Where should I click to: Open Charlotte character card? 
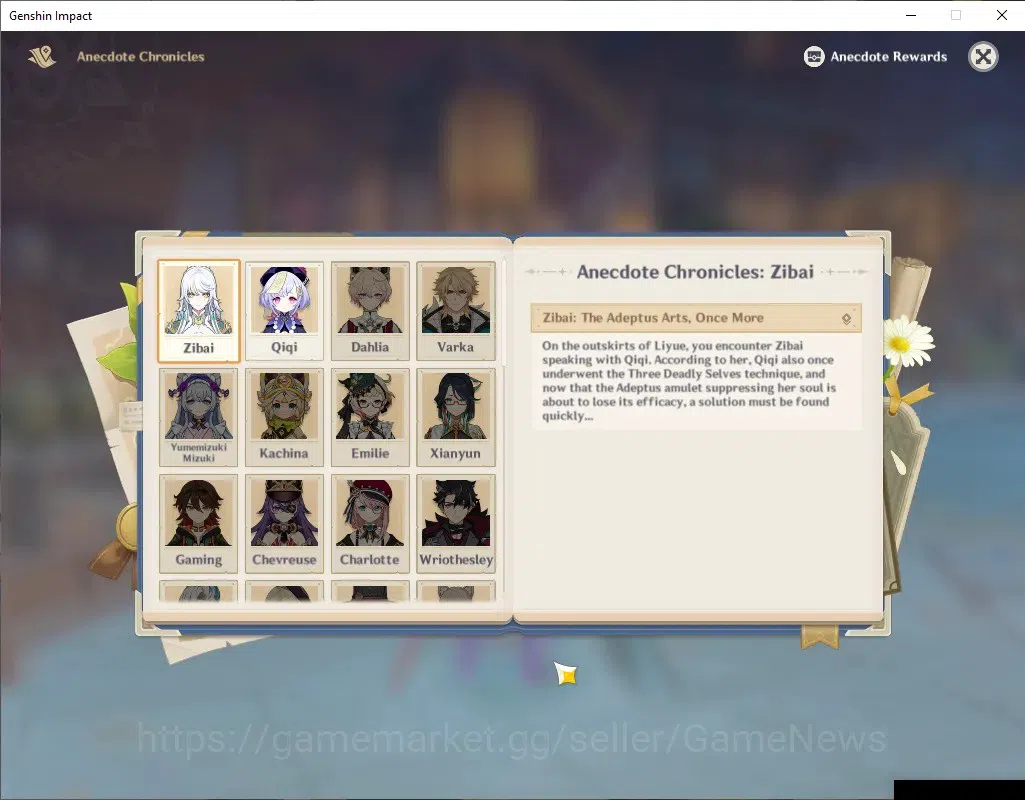pyautogui.click(x=370, y=524)
